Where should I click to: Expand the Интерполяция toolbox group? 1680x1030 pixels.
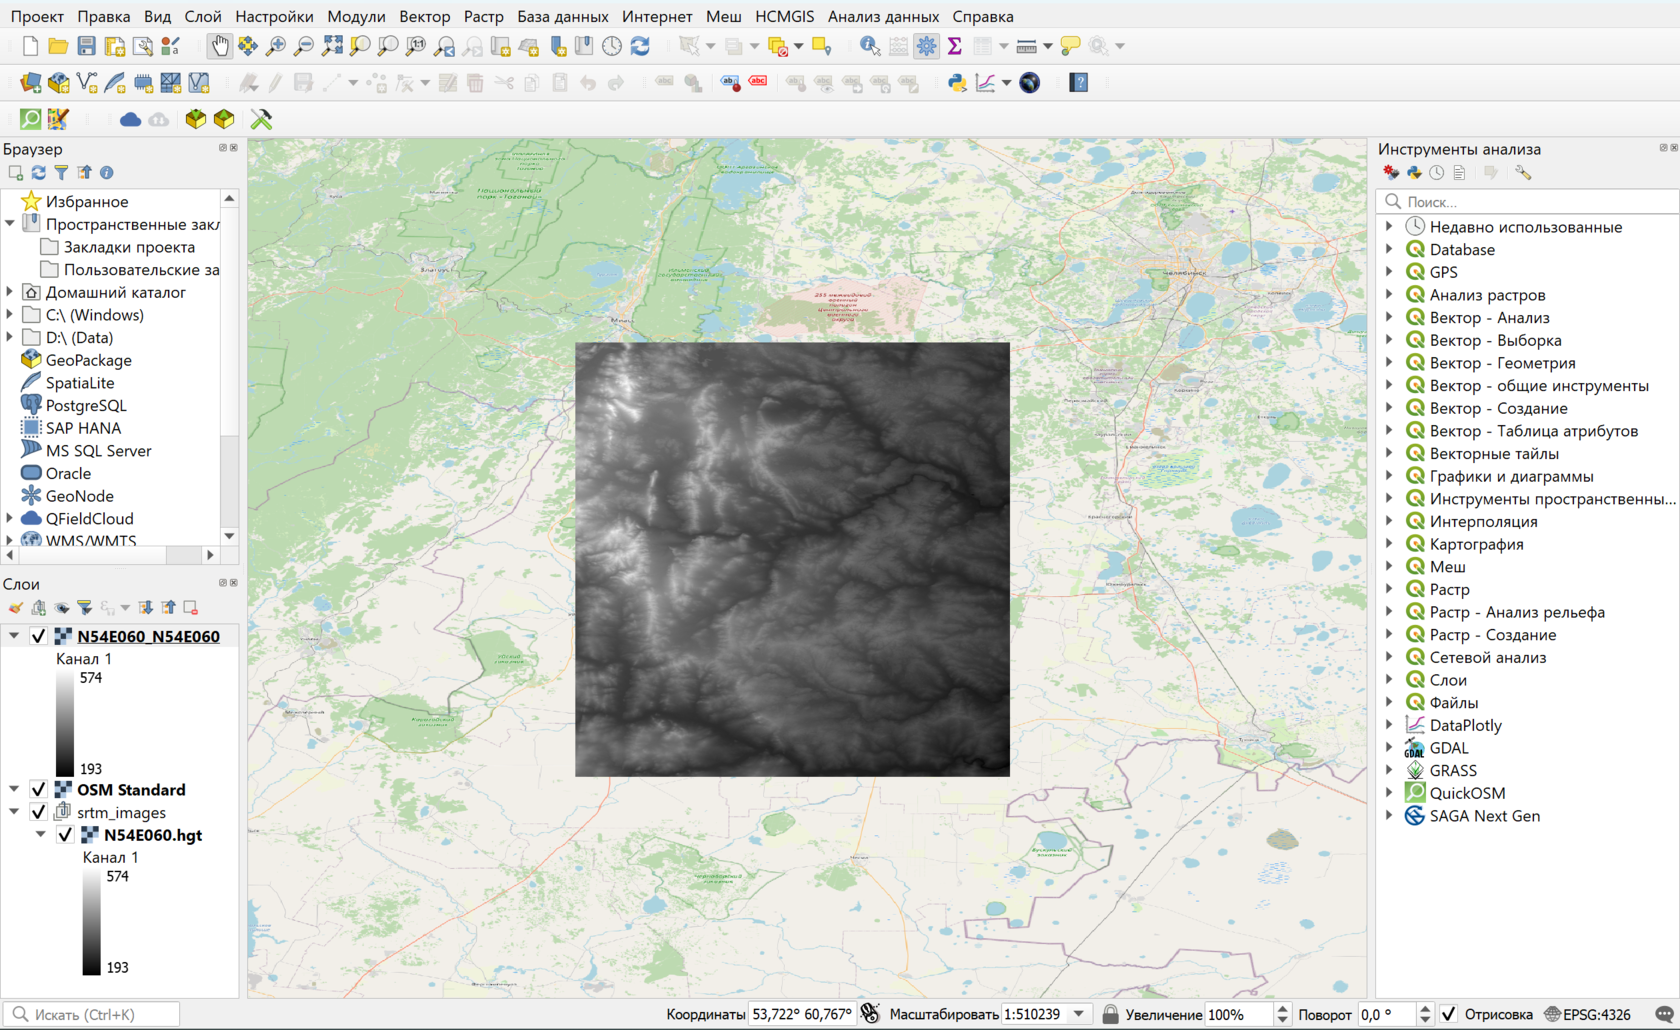click(x=1389, y=521)
